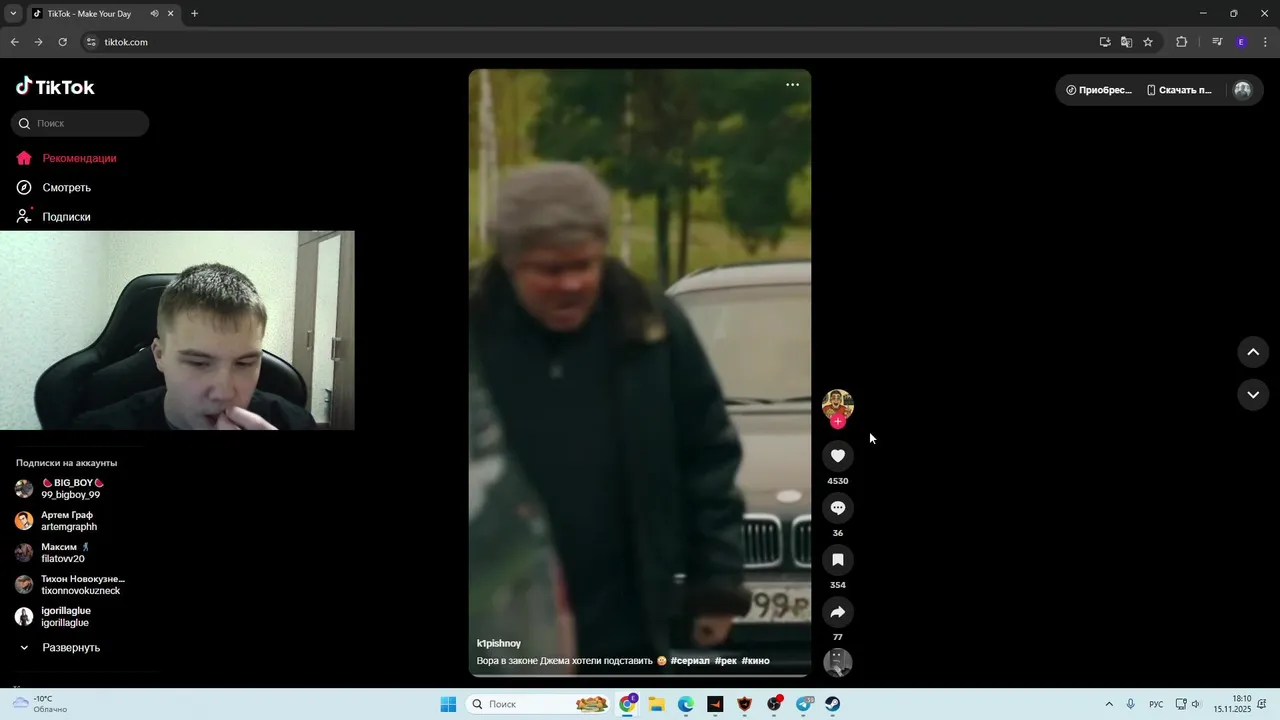Screen dimensions: 1280x720
Task: Open the Рекомендации feed
Action: pyautogui.click(x=67, y=158)
